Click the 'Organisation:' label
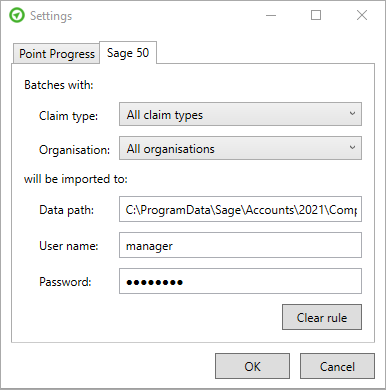Viewport: 386px width, 390px height. (x=74, y=150)
